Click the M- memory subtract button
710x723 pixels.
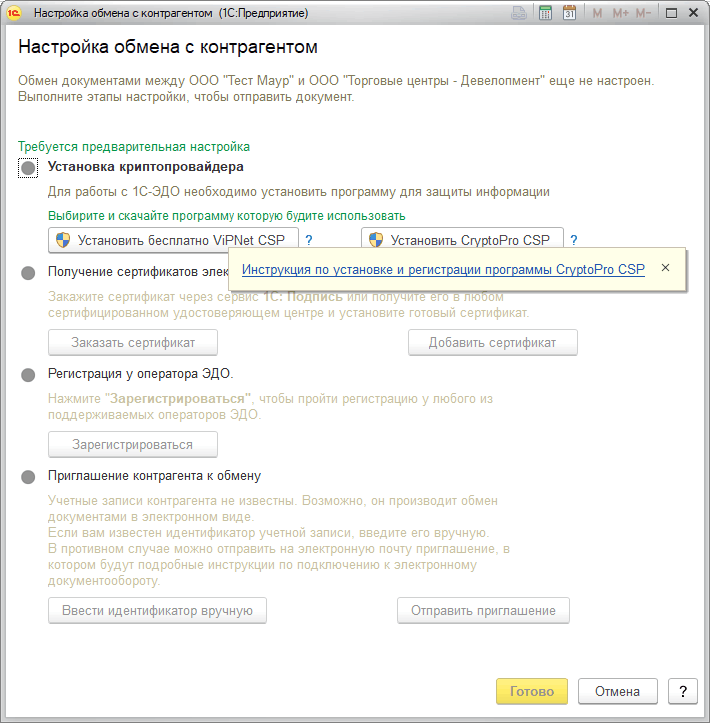(643, 13)
